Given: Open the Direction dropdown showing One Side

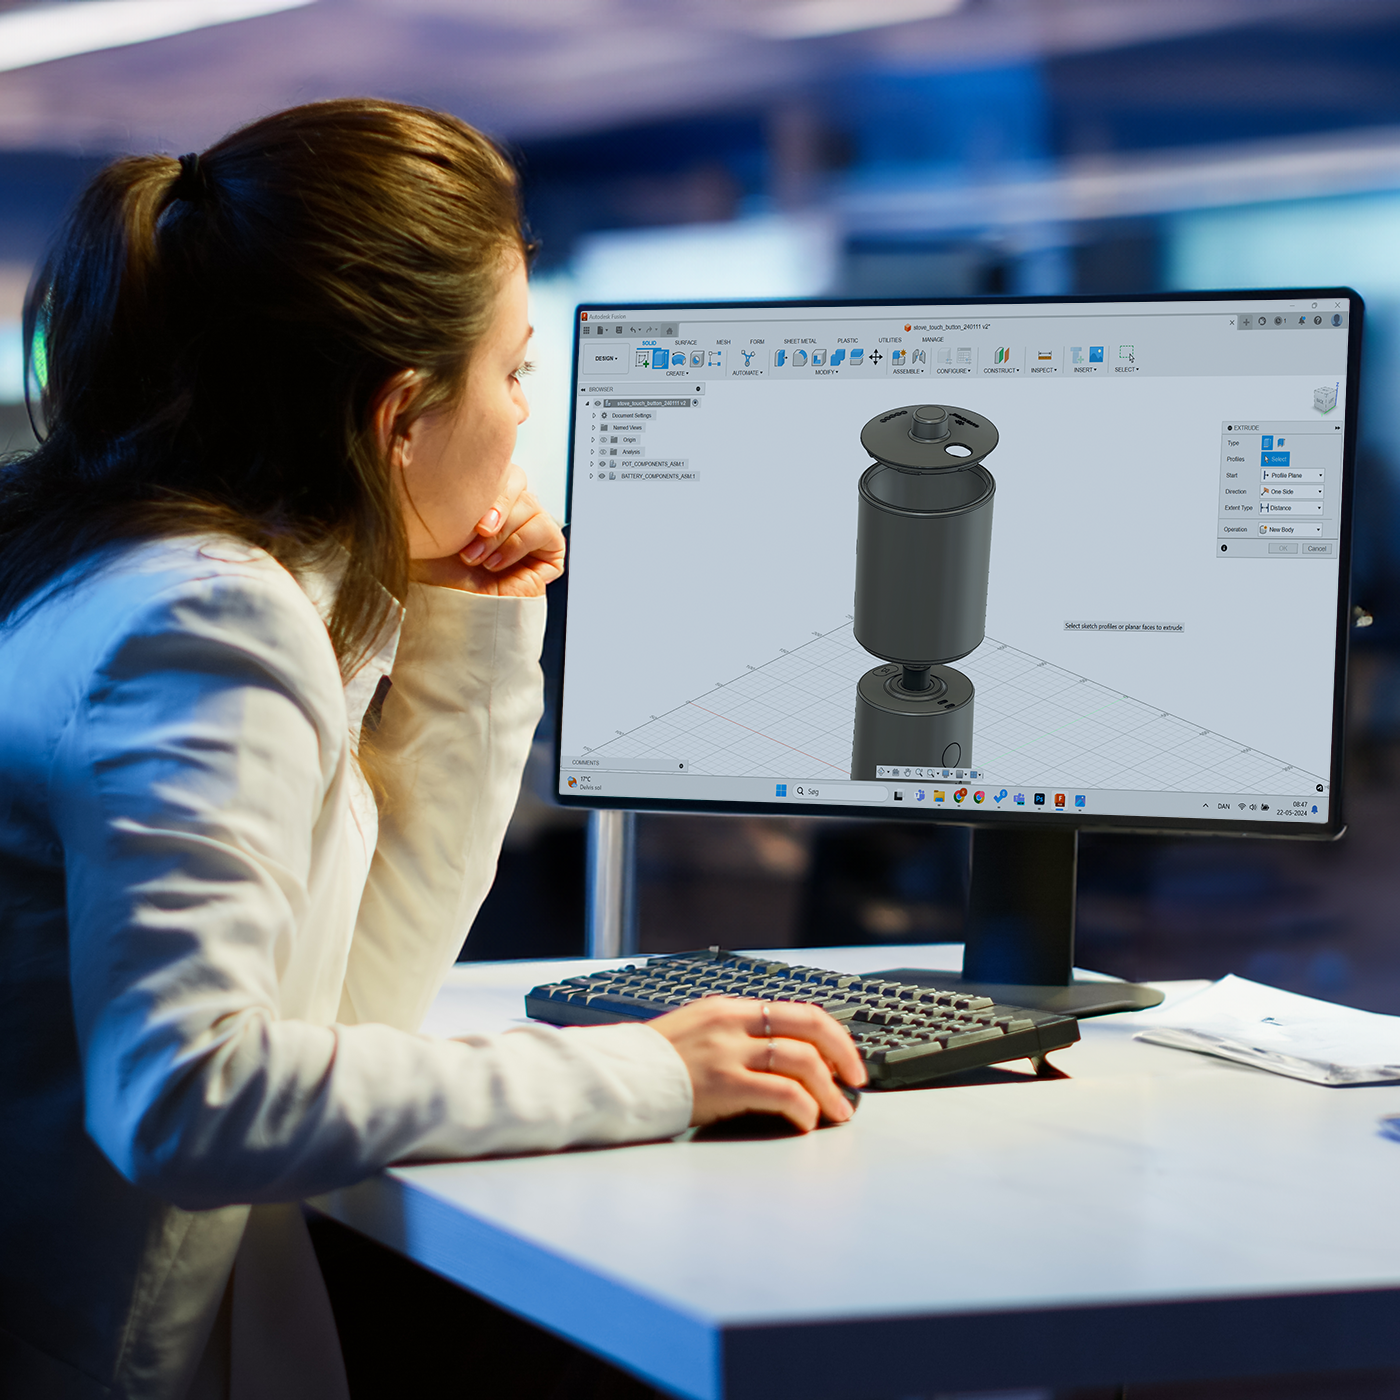Looking at the screenshot, I should pos(1291,492).
